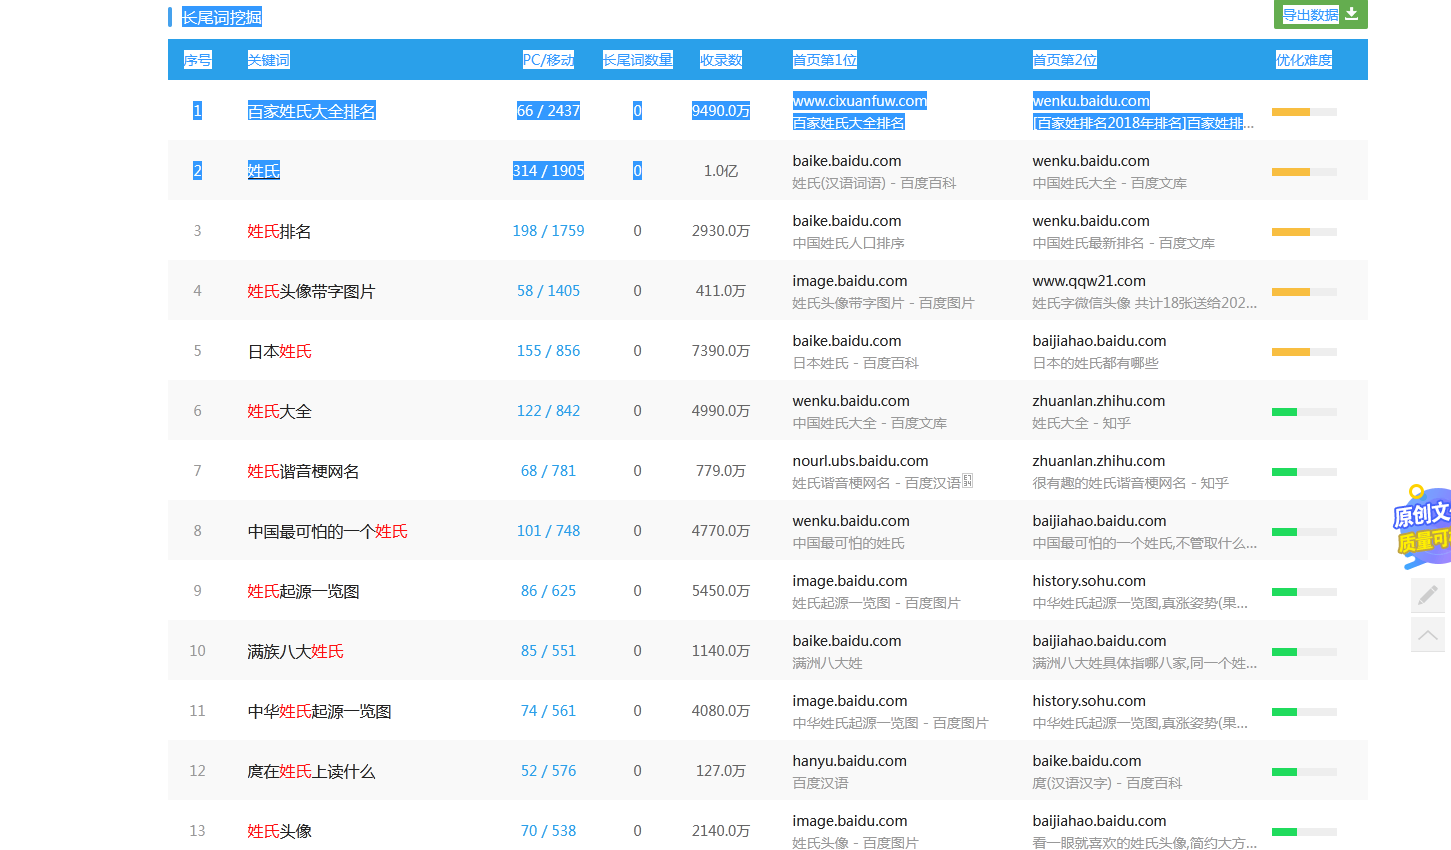Viewport: 1451px width, 850px height.
Task: Click the 198 / 1759 index value
Action: click(548, 231)
